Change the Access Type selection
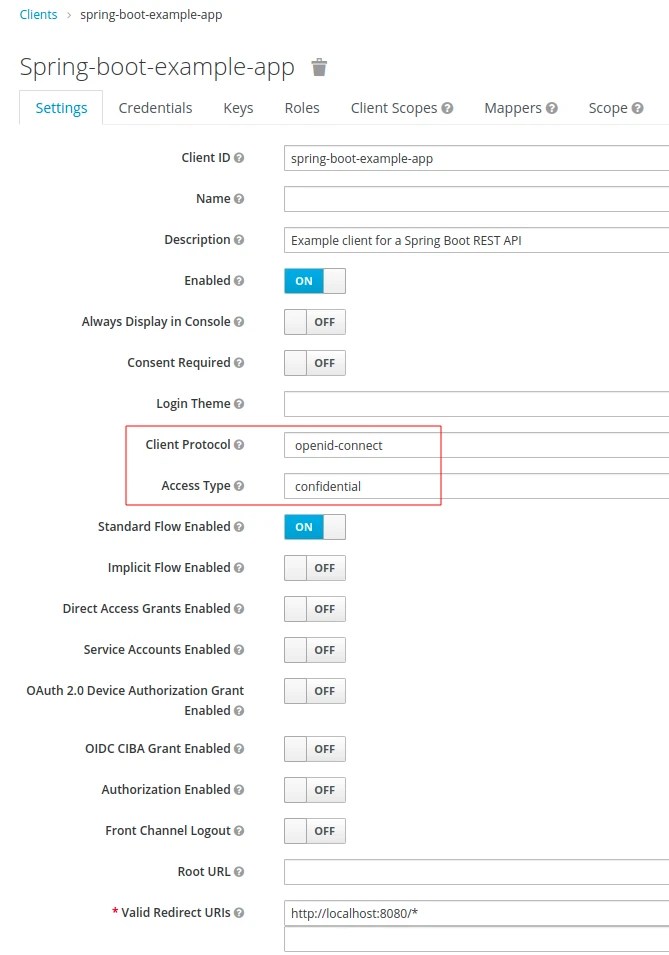 click(360, 486)
